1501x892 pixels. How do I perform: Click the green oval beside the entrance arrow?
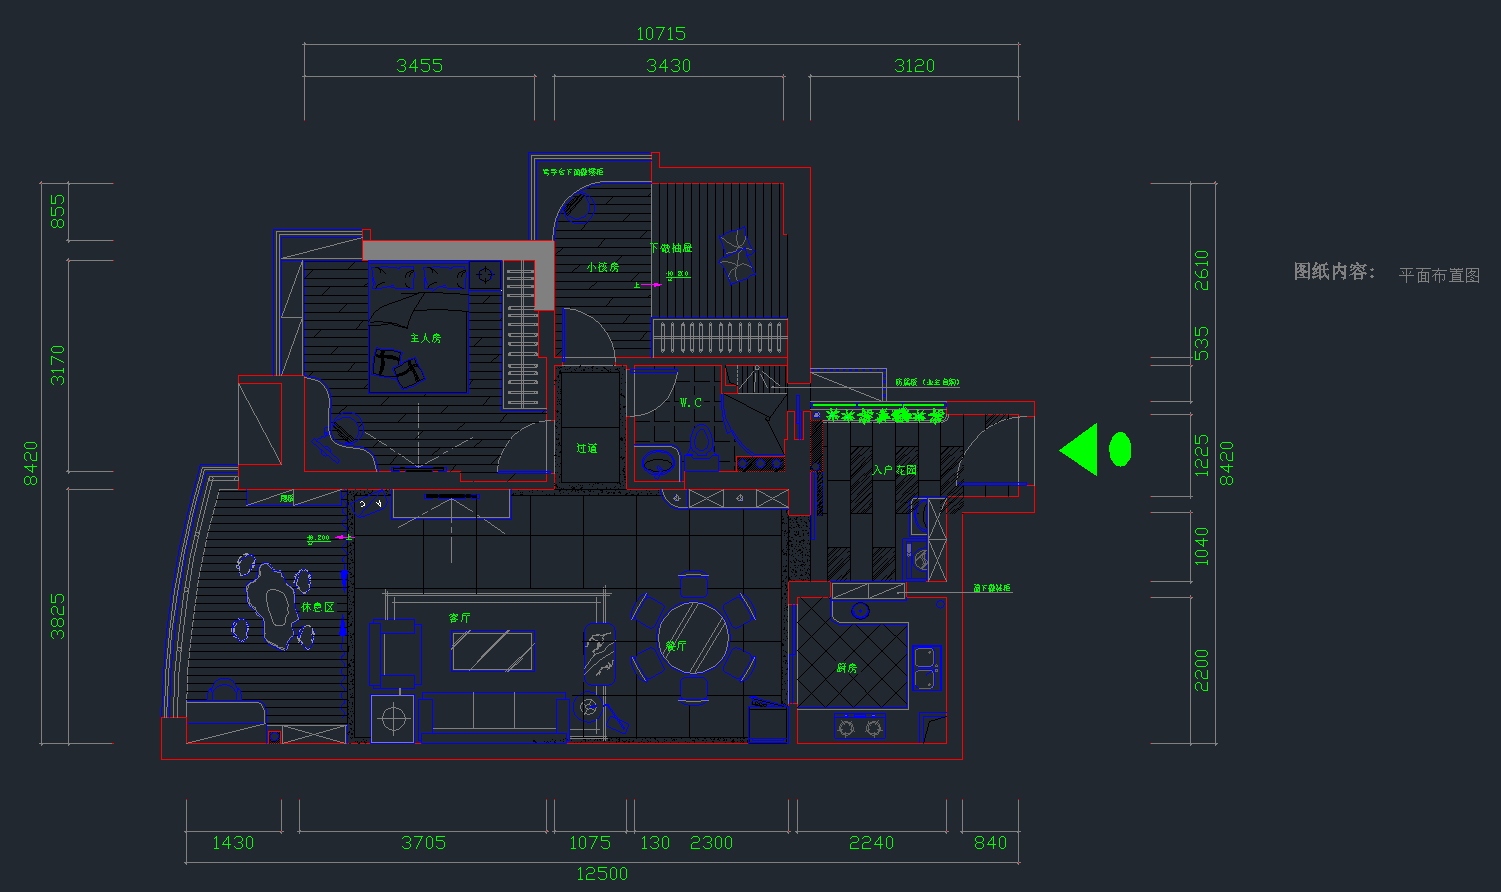1120,449
